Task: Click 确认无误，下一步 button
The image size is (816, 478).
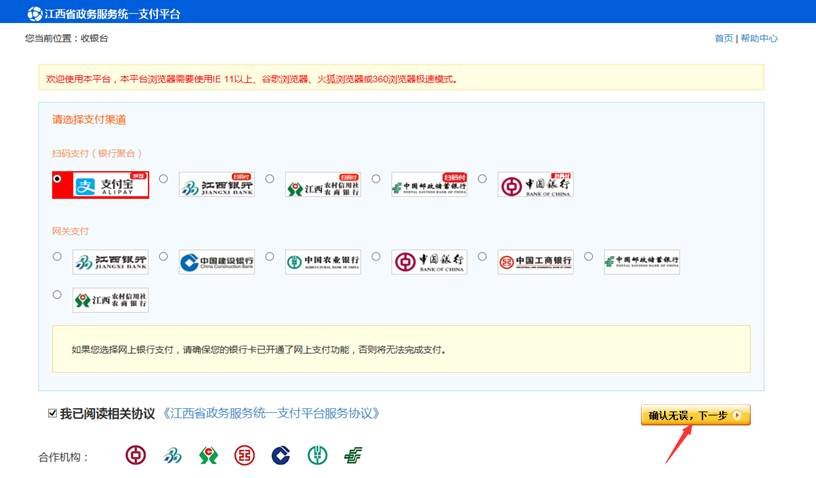Action: point(696,415)
